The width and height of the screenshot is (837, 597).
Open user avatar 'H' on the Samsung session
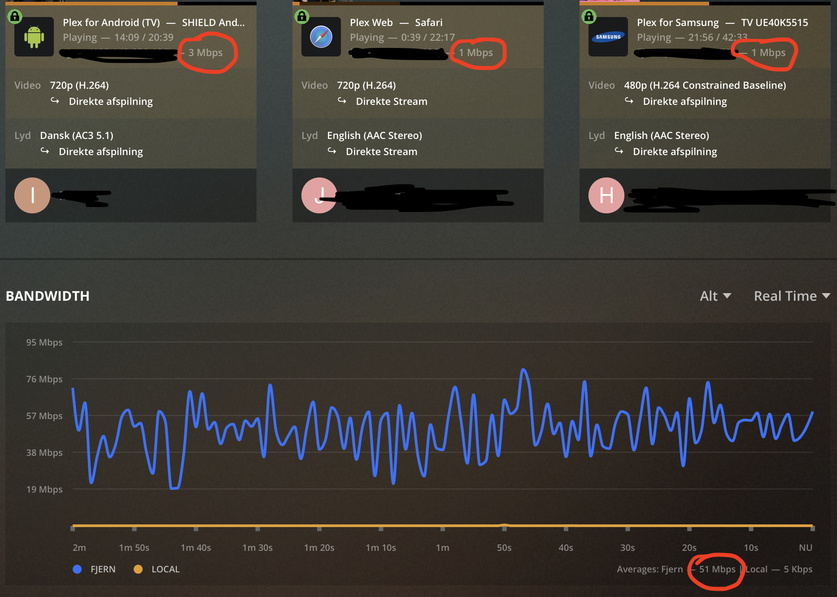click(x=606, y=195)
